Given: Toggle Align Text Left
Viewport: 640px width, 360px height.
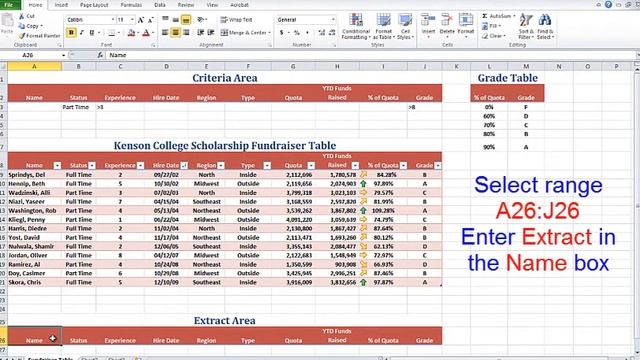Looking at the screenshot, I should (165, 32).
